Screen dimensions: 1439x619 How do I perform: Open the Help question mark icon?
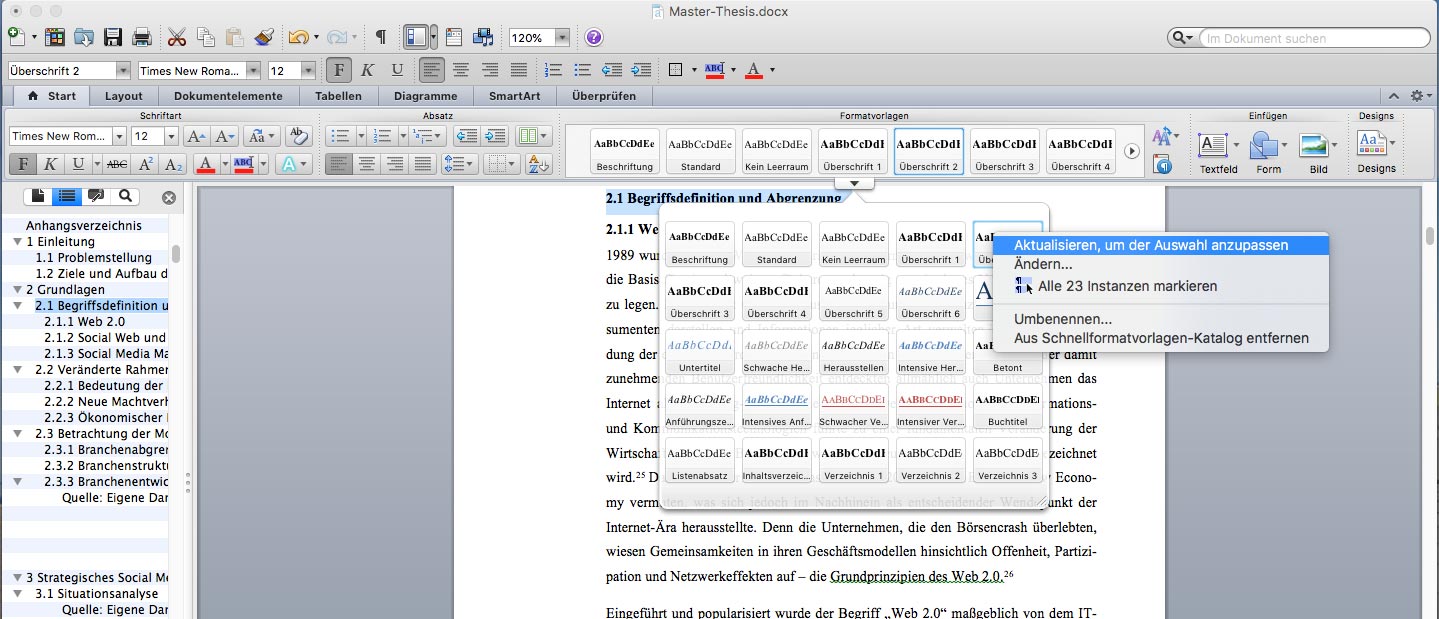click(594, 38)
